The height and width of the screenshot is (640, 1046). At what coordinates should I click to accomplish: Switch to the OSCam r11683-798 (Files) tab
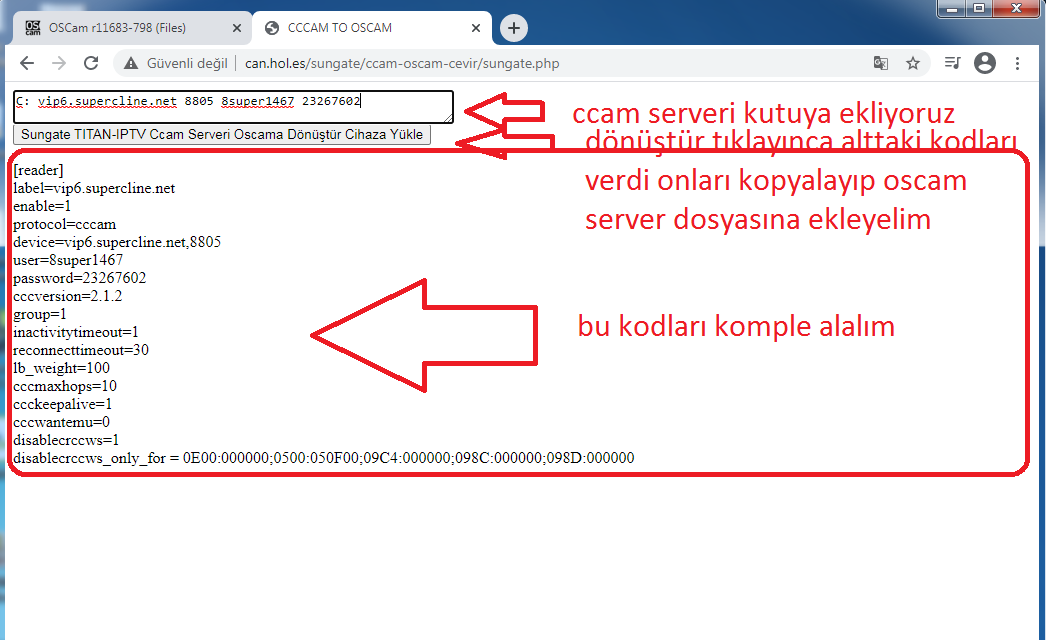[130, 27]
